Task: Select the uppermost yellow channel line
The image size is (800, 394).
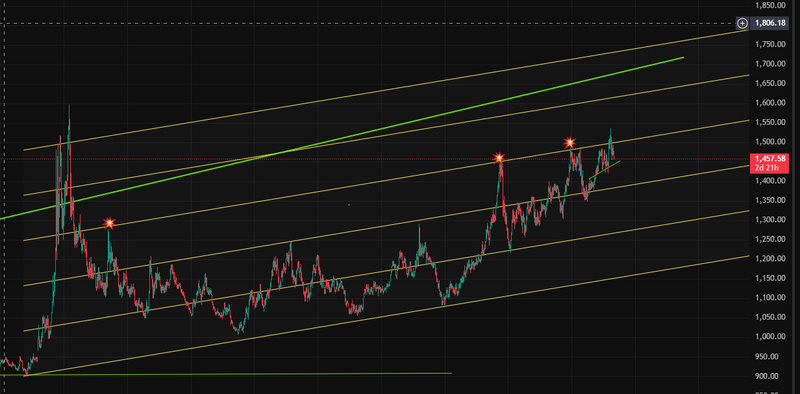Action: pyautogui.click(x=386, y=90)
